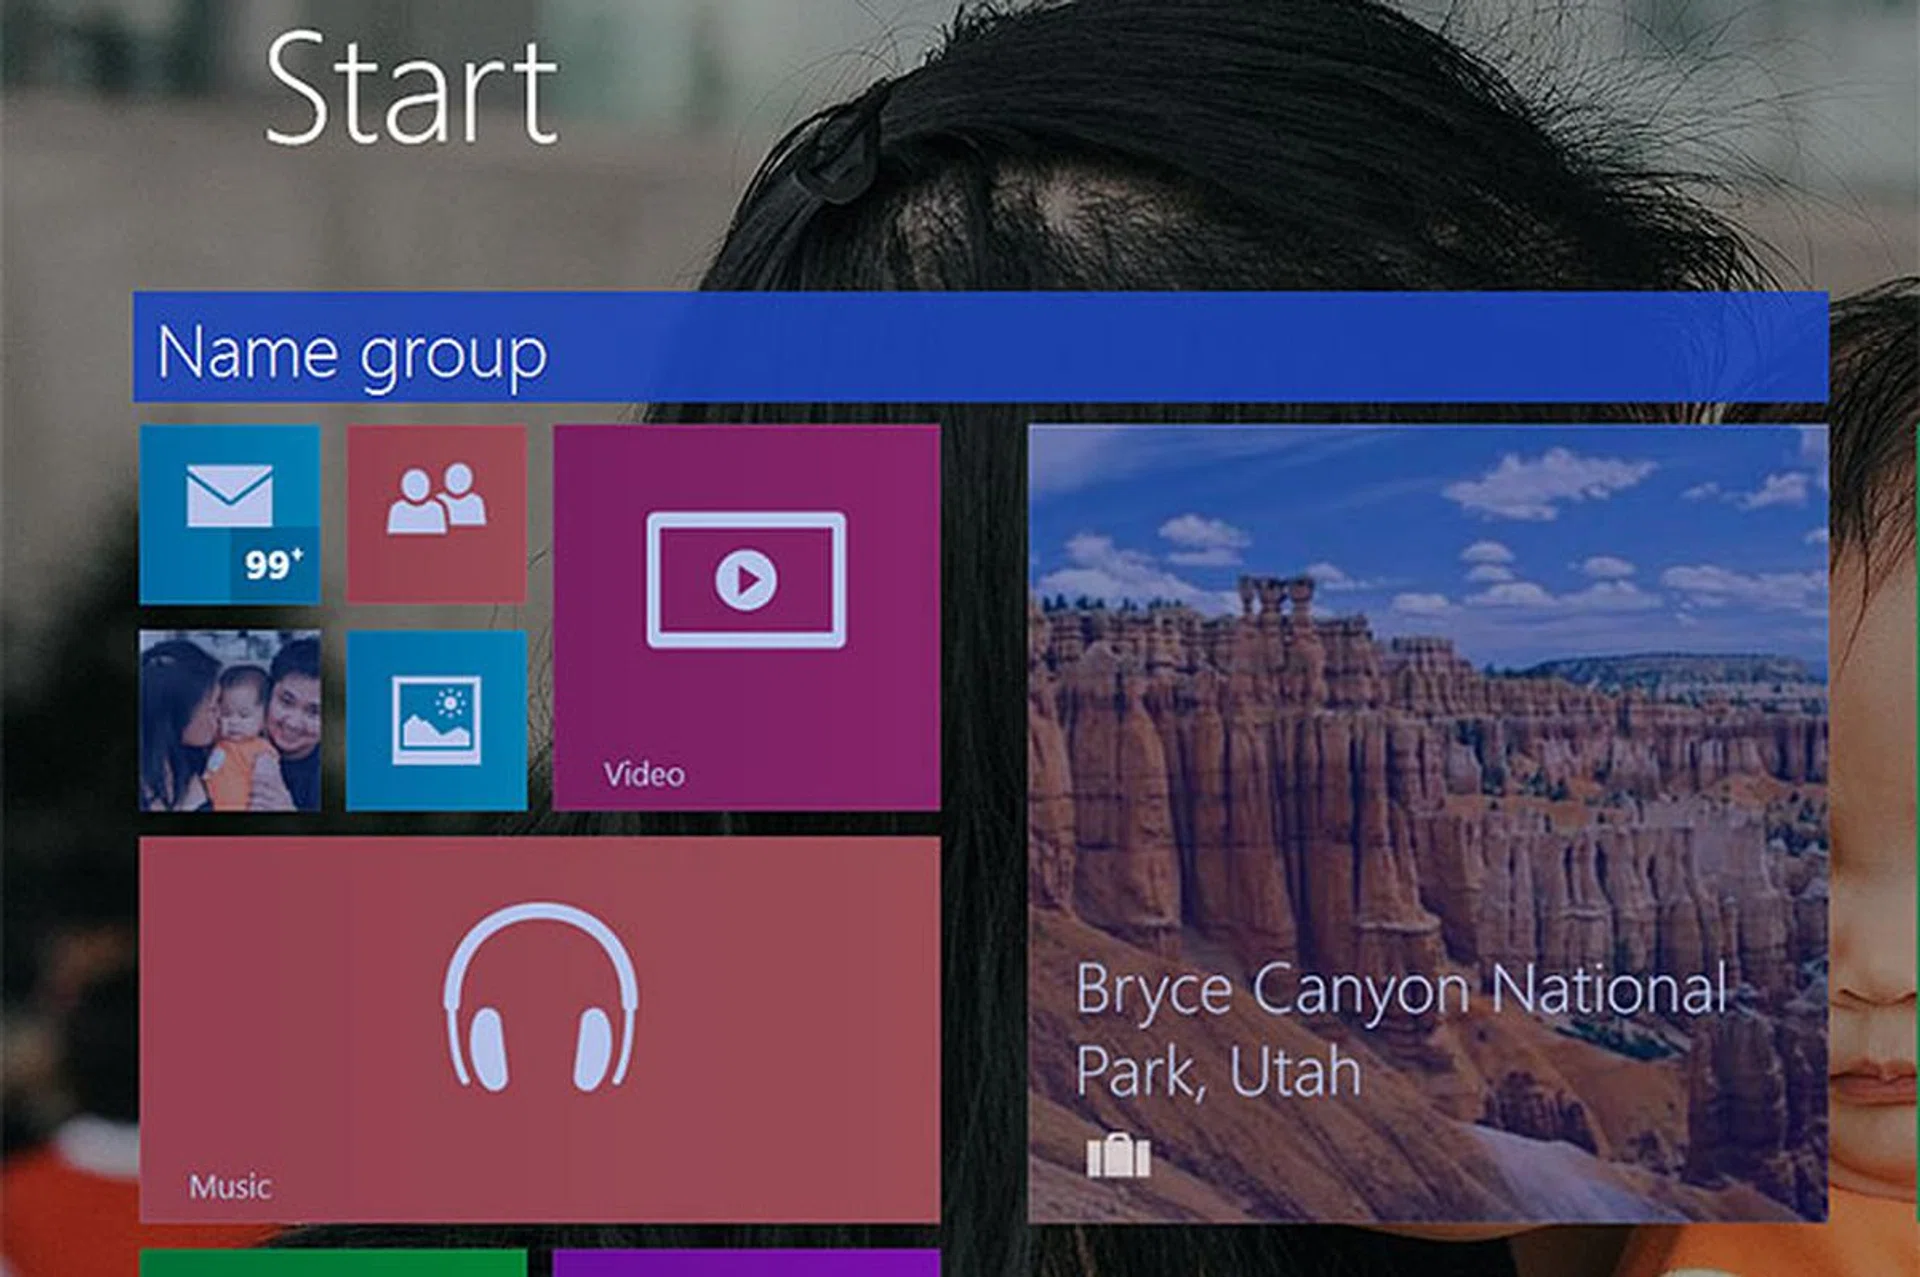This screenshot has height=1277, width=1920.
Task: Click the 'Video' tile label
Action: [644, 775]
